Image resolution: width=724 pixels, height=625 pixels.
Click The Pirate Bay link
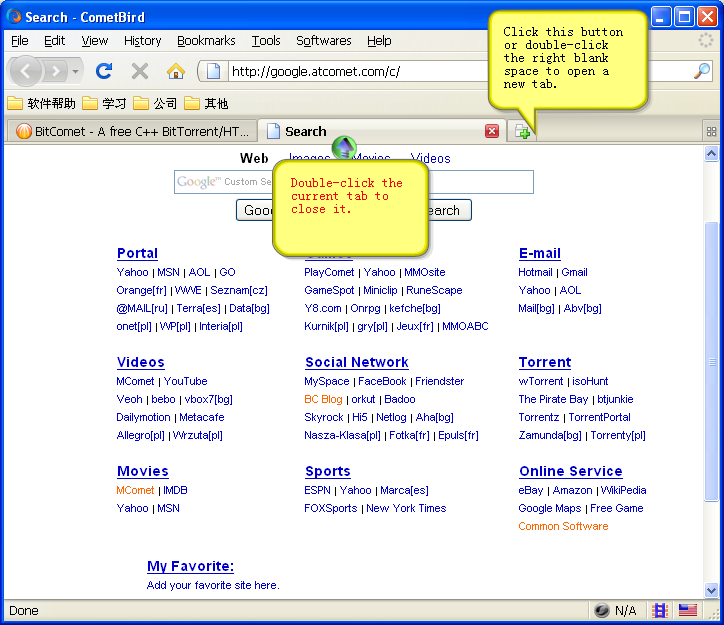coord(553,399)
